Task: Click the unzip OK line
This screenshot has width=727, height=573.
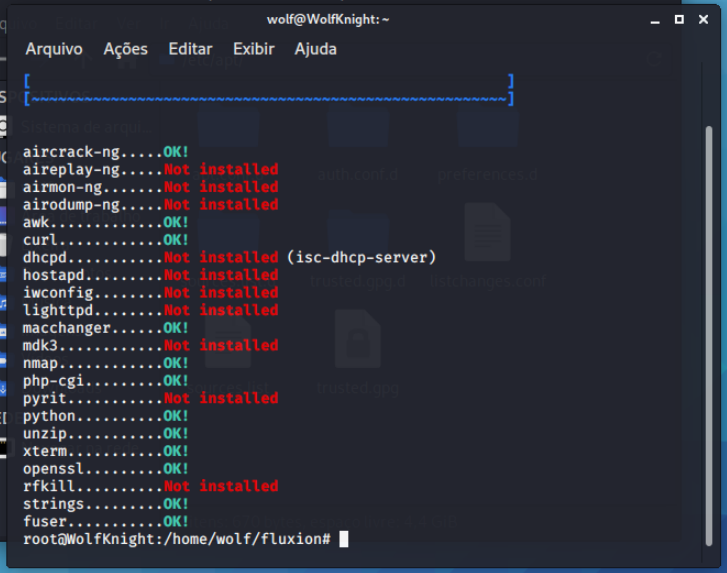Action: pos(106,434)
